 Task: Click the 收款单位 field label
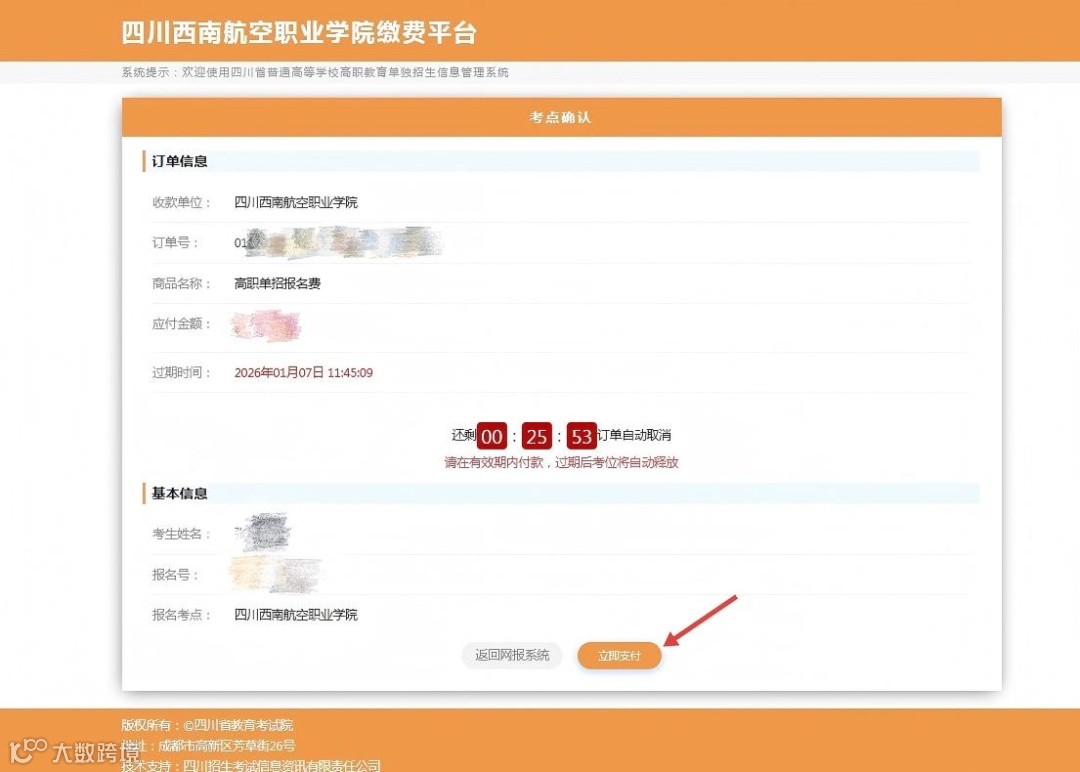click(180, 202)
